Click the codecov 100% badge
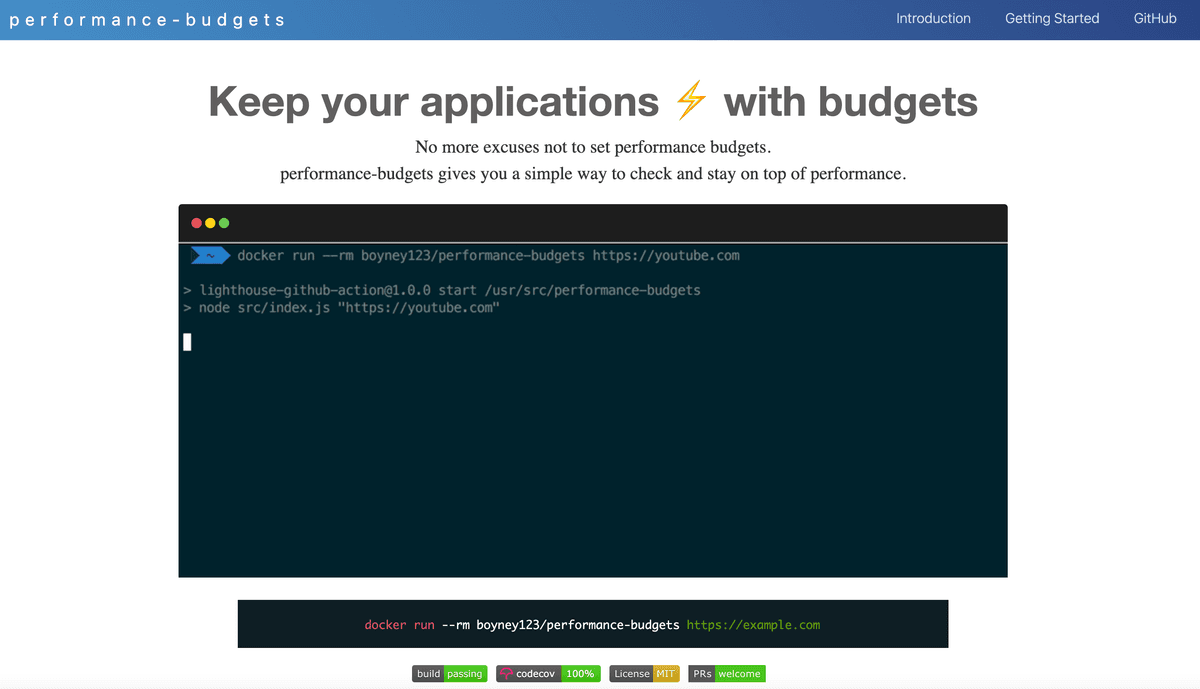Viewport: 1200px width, 689px height. tap(548, 673)
